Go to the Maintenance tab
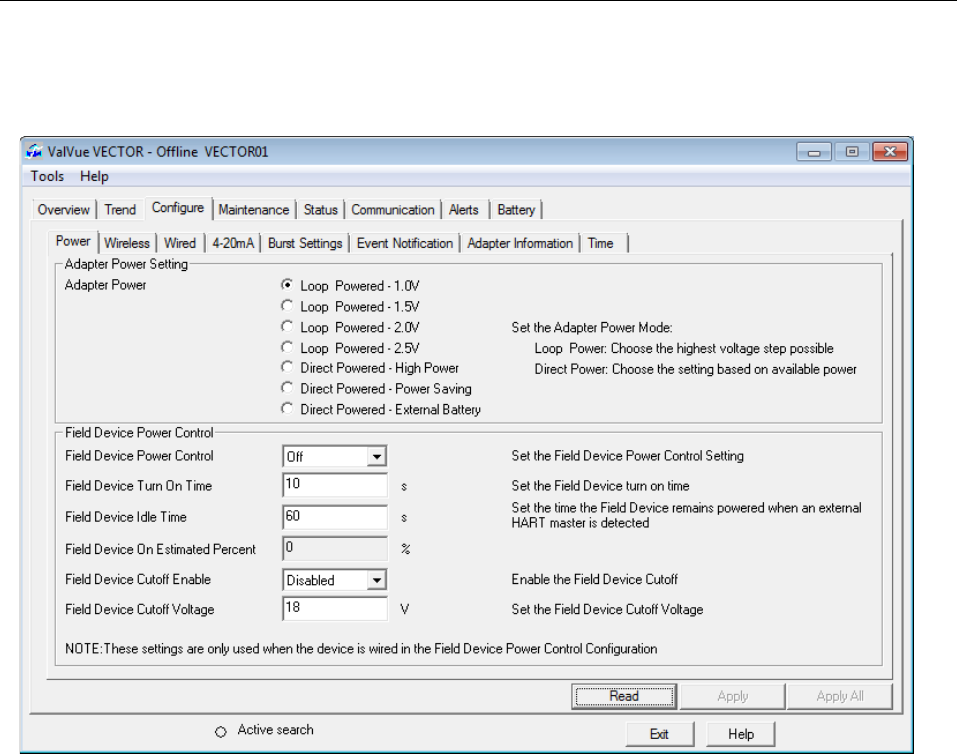Image resolution: width=957 pixels, height=754 pixels. tap(254, 210)
